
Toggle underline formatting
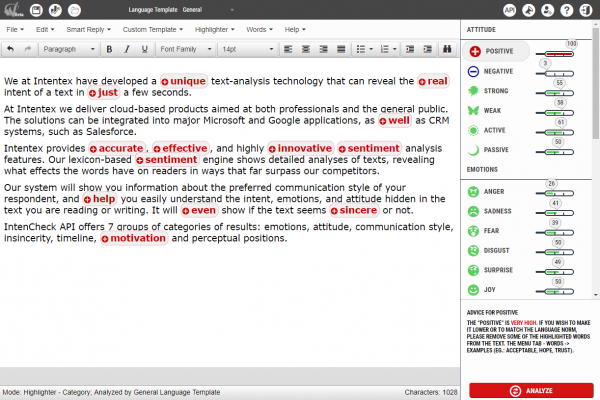tap(144, 49)
